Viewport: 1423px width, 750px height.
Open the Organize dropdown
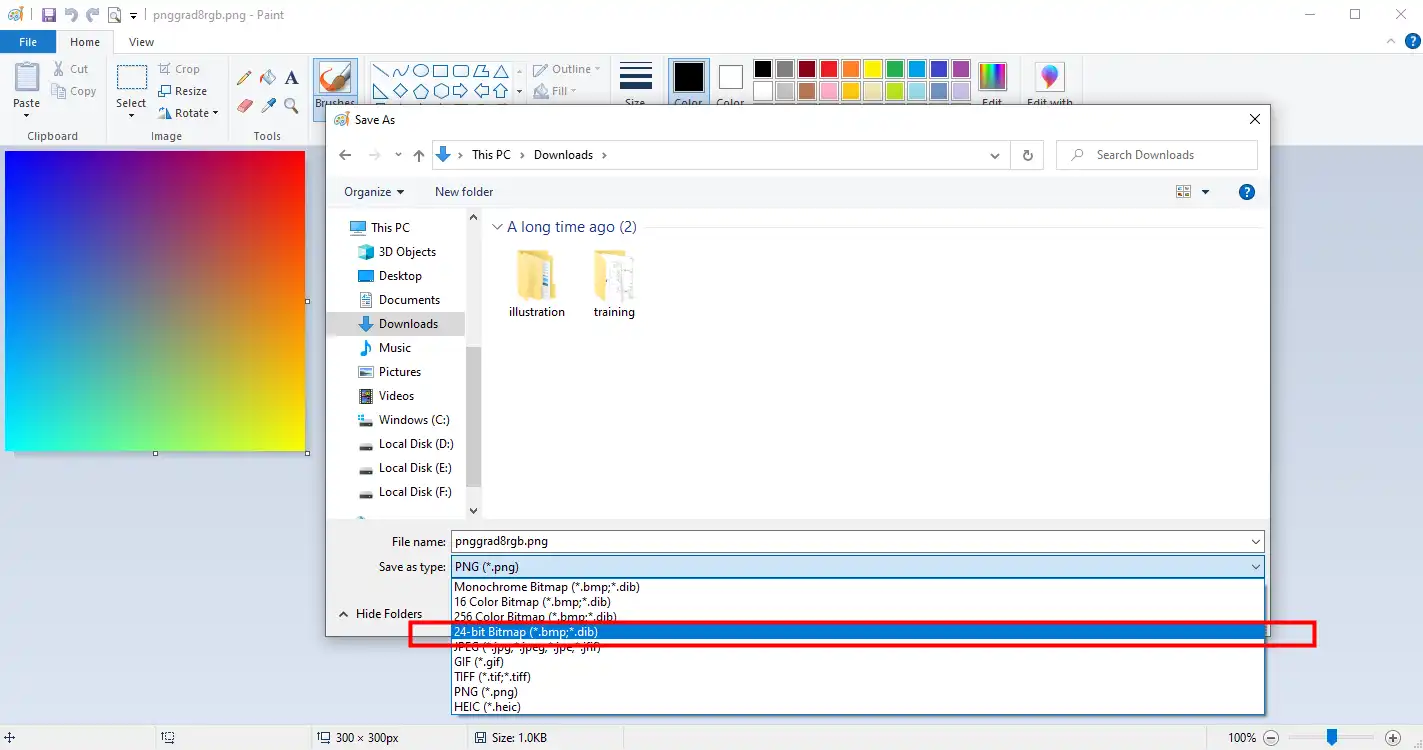[x=374, y=192]
